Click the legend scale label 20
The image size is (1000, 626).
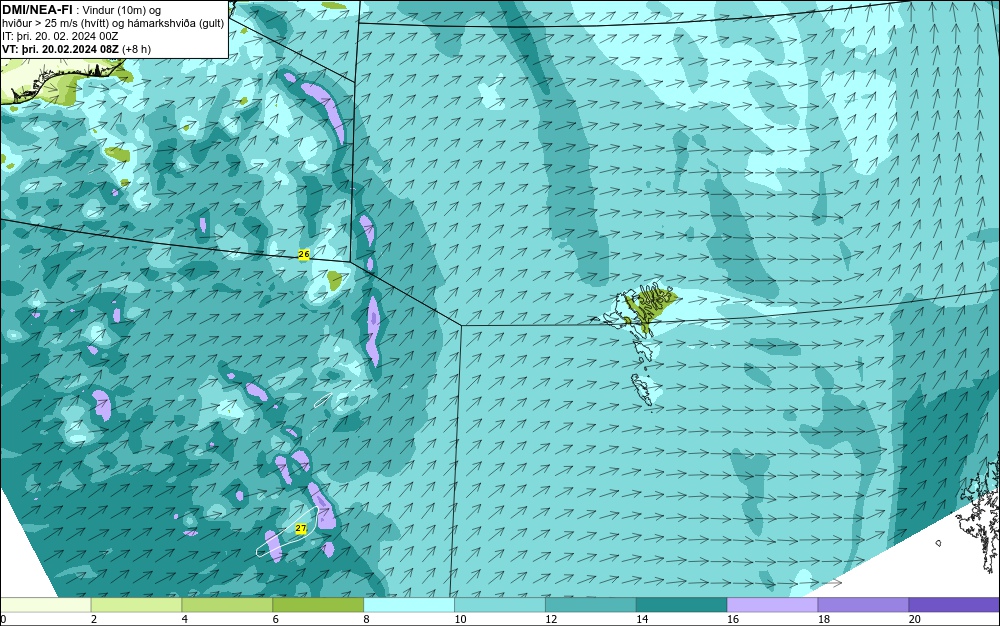coord(915,619)
